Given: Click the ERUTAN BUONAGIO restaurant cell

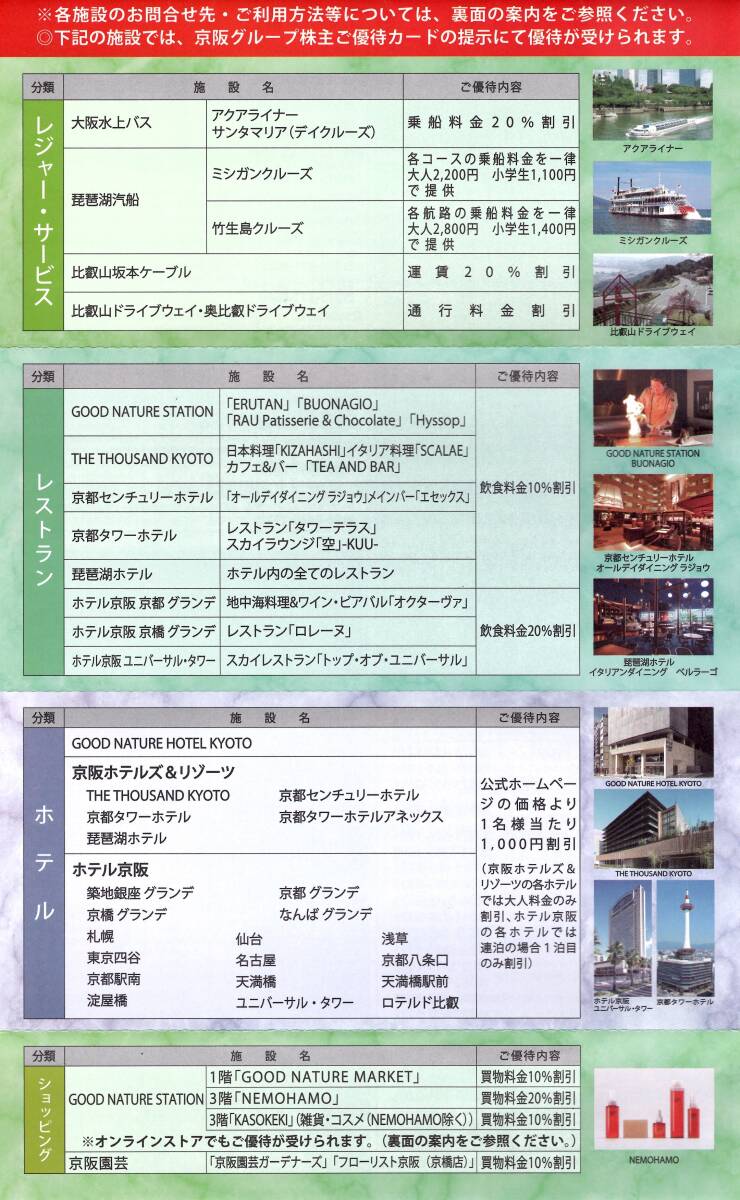Looking at the screenshot, I should (x=348, y=412).
